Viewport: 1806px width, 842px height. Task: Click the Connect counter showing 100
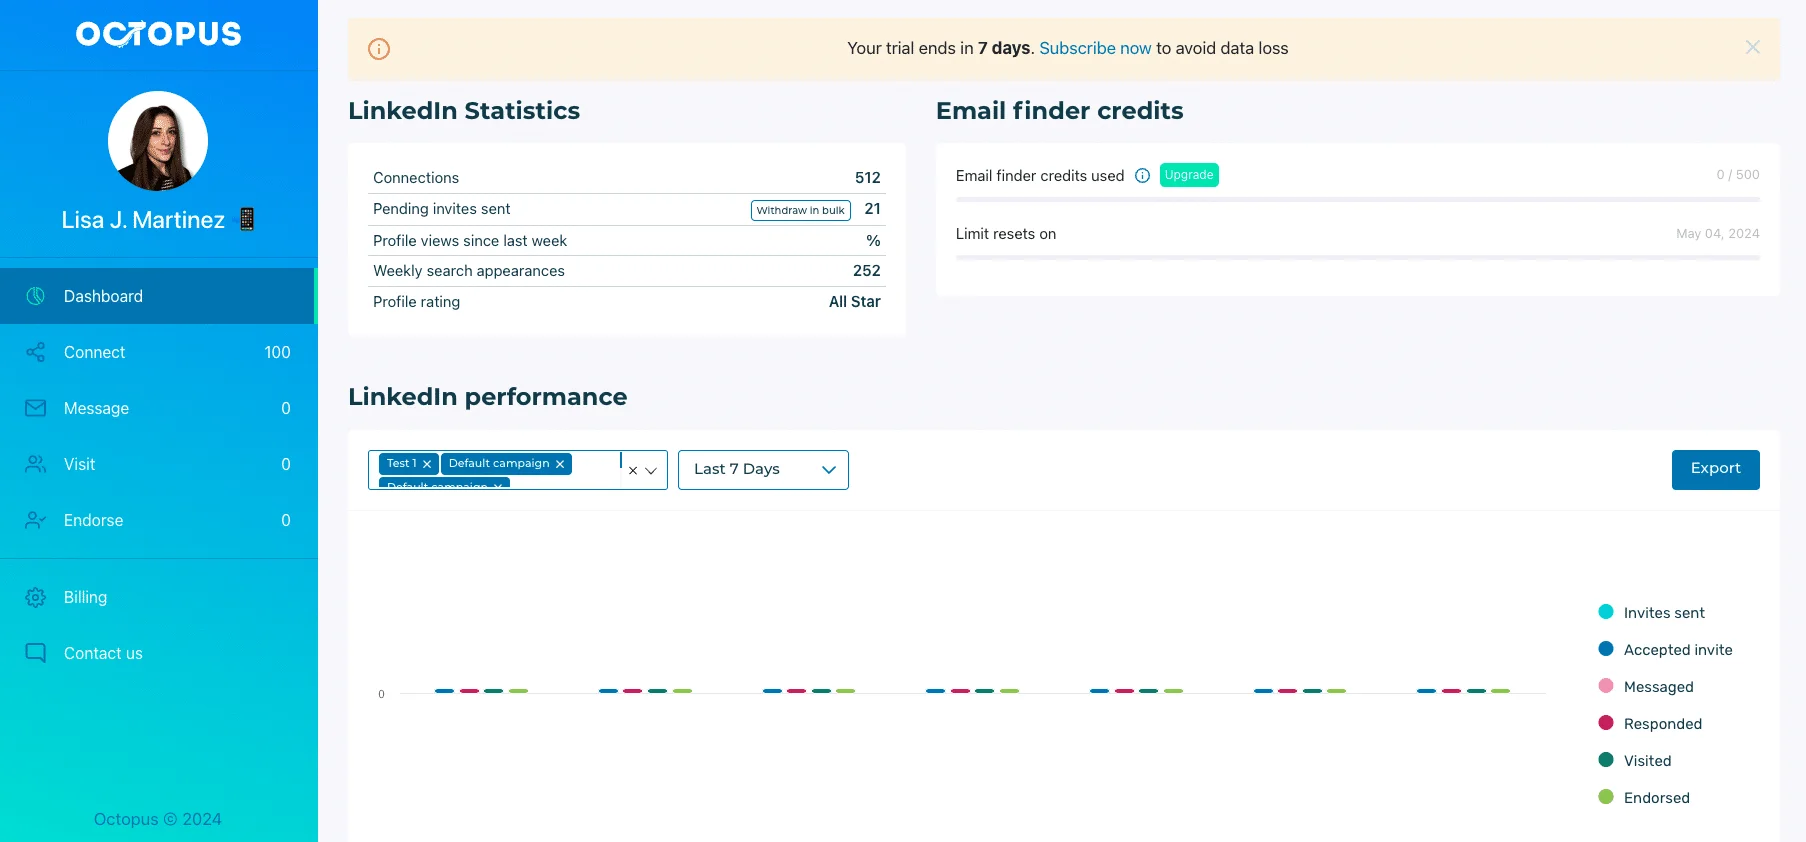tap(277, 352)
